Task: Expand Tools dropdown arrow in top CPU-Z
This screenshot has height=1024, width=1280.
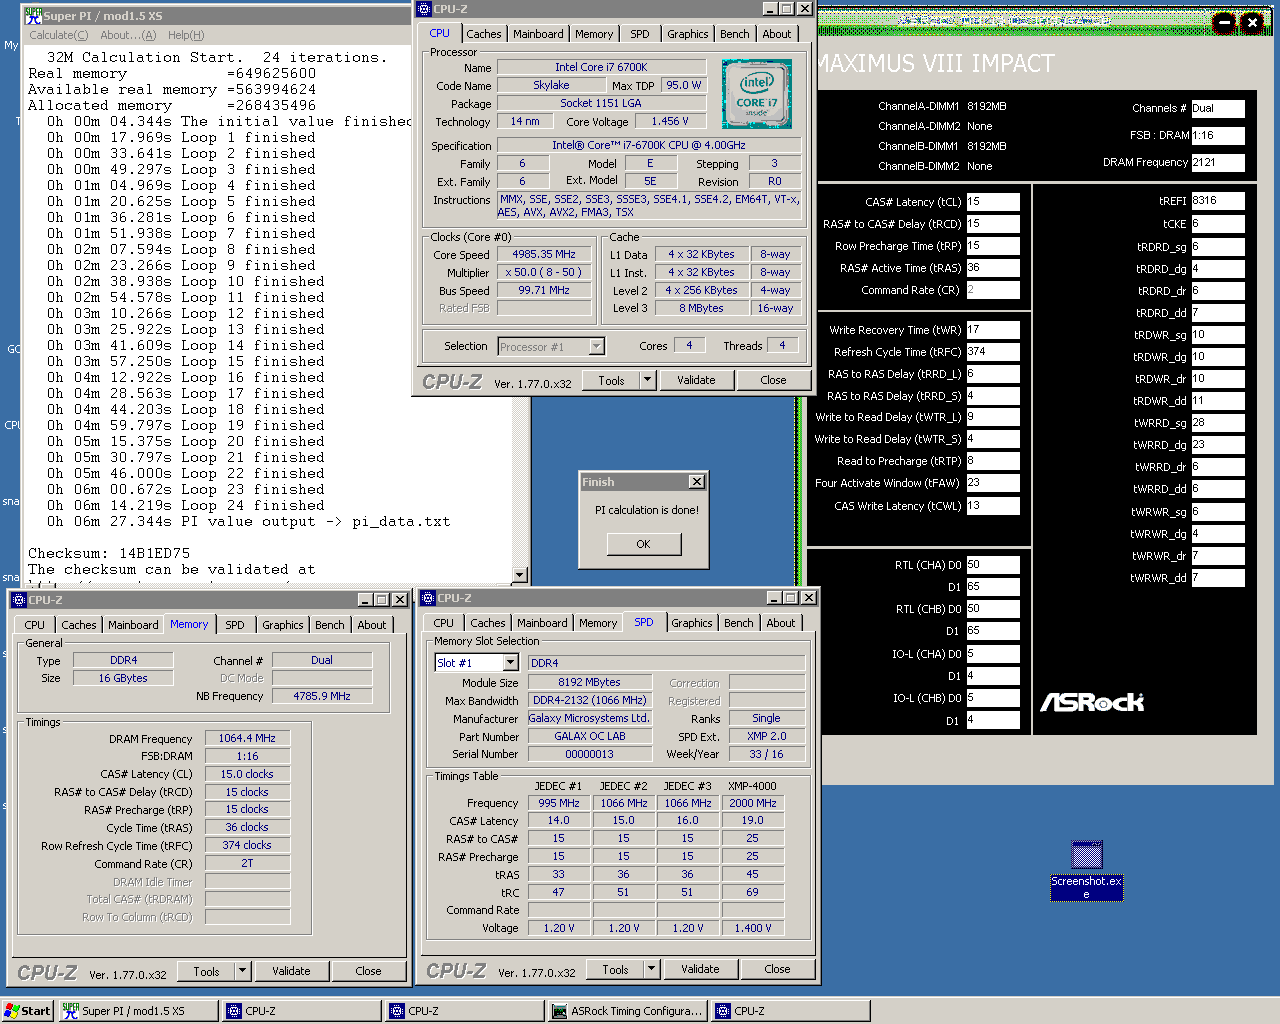Action: coord(647,380)
